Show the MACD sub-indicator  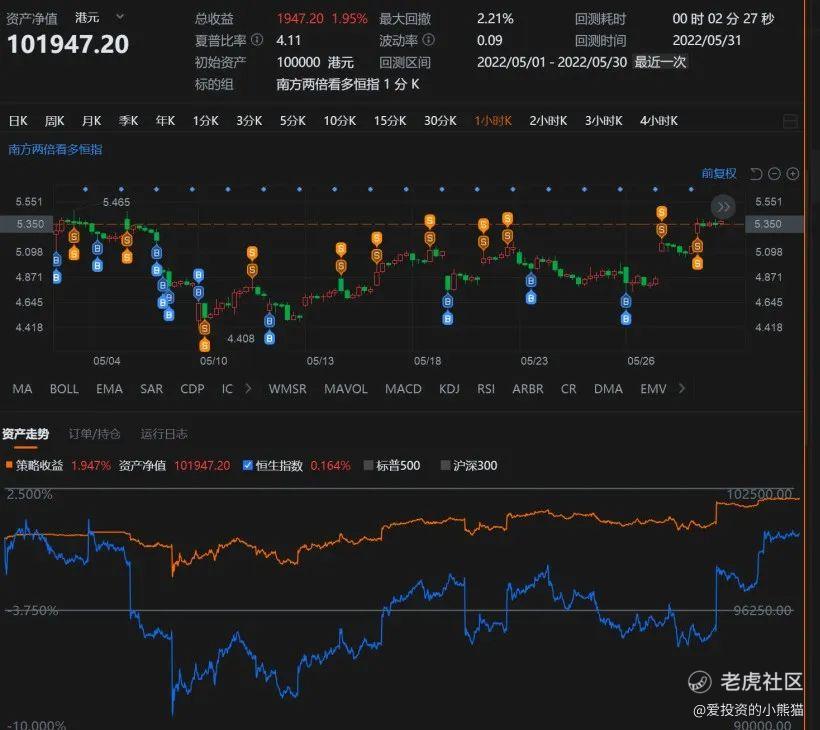[403, 389]
